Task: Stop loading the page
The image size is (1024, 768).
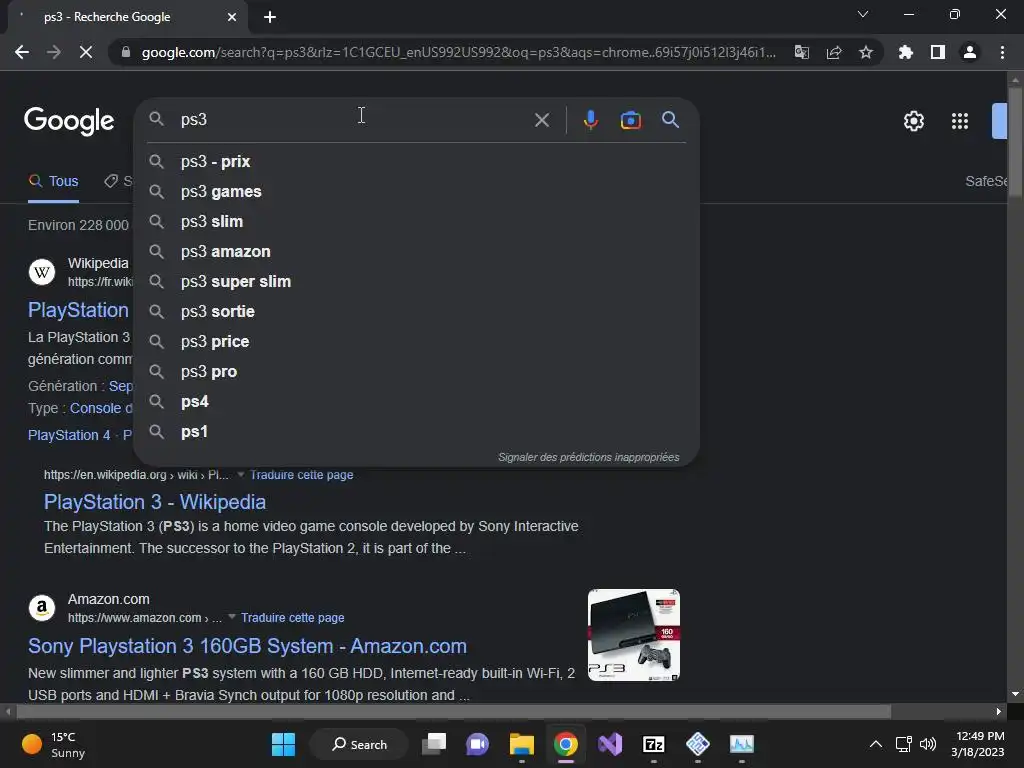Action: [86, 52]
